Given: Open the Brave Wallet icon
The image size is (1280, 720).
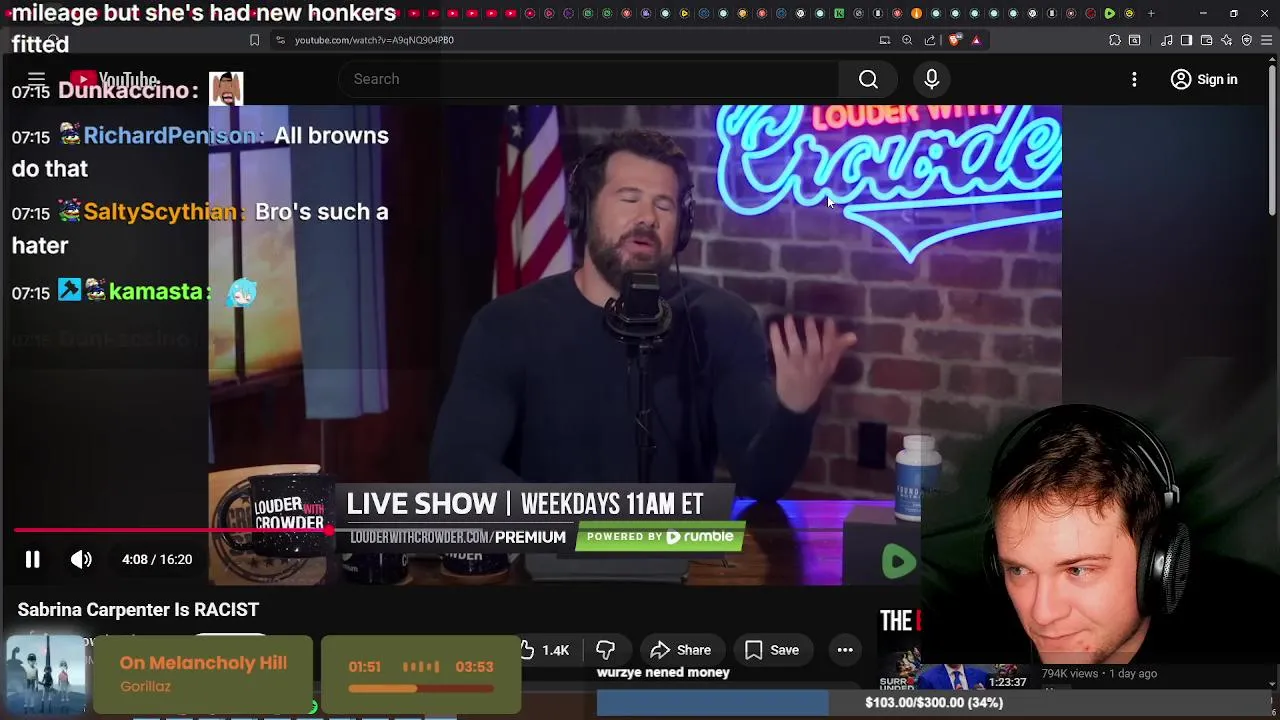Looking at the screenshot, I should (1206, 40).
